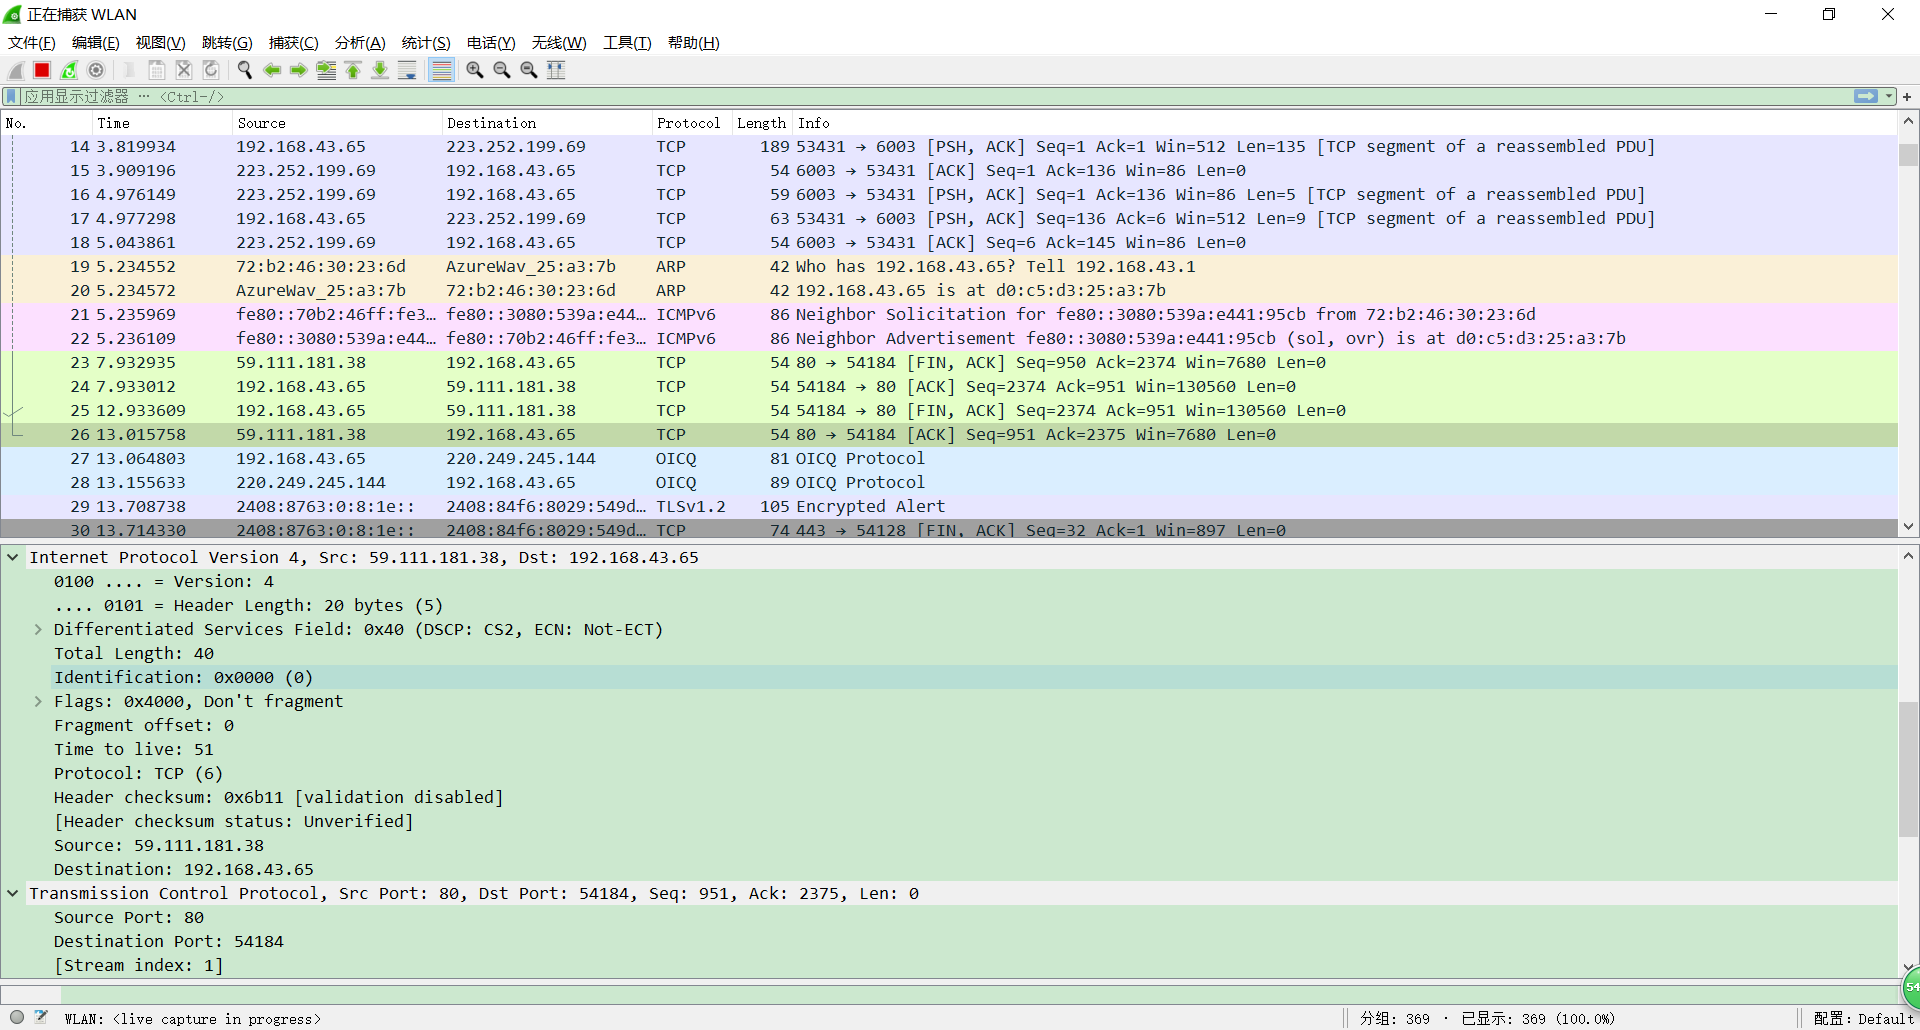
Task: Open the 工具(T) menu
Action: [627, 43]
